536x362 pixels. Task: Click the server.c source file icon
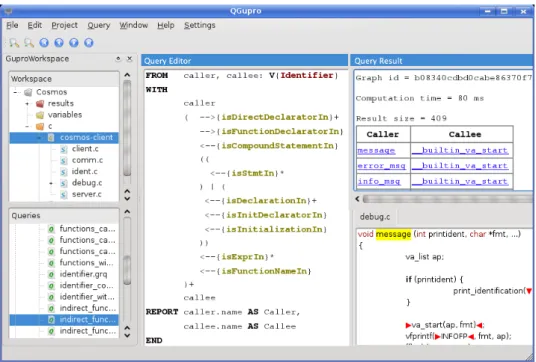click(x=64, y=195)
